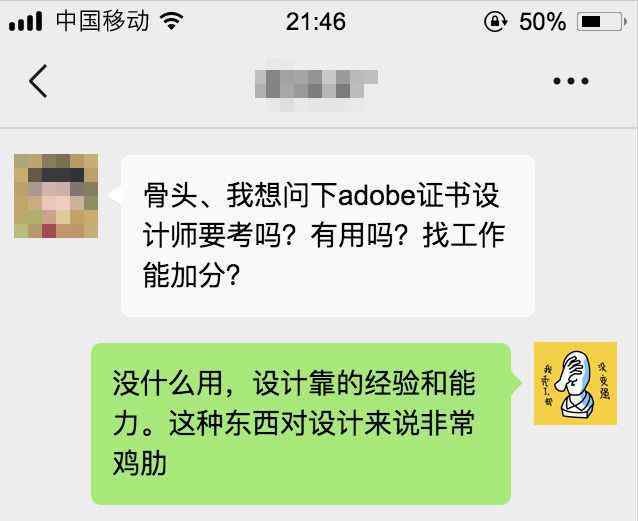The image size is (638, 521).
Task: Tap the cellular signal bars icon
Action: 25,21
